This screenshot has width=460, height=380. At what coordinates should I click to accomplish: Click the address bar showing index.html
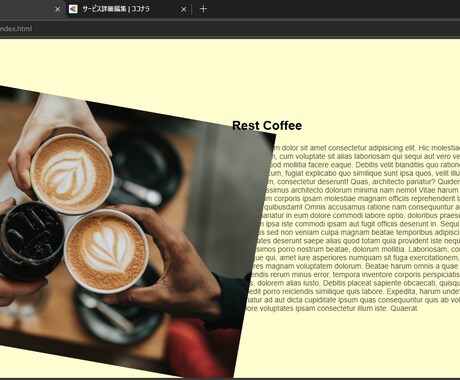tap(230, 29)
